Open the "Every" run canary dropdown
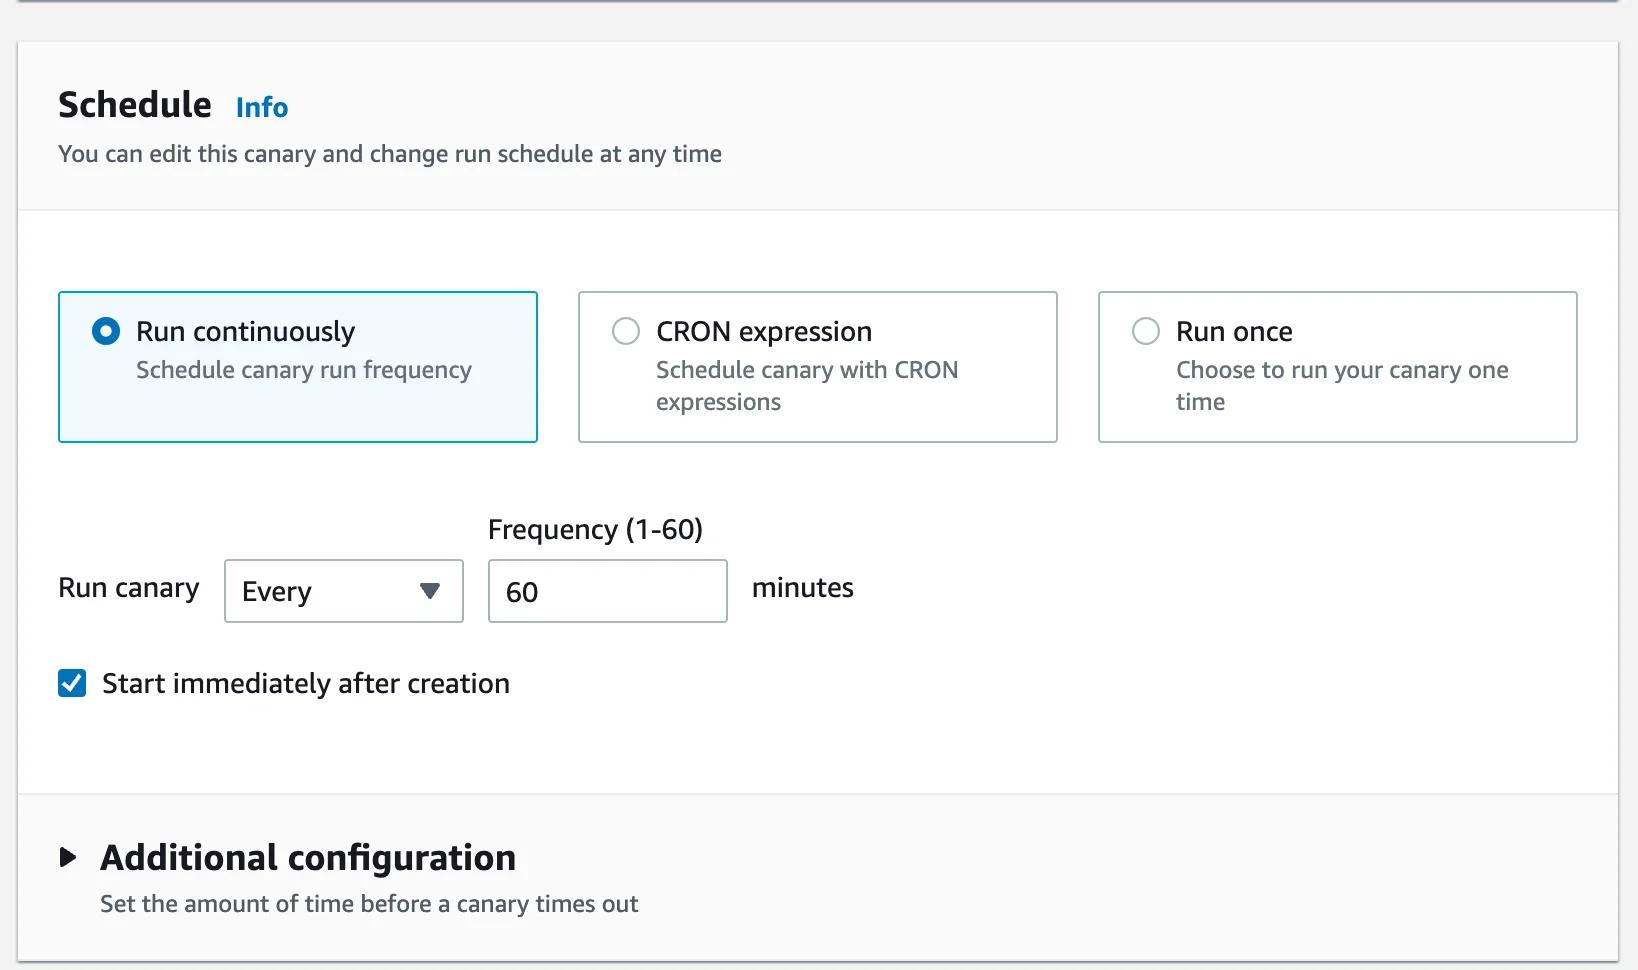The image size is (1638, 970). point(343,591)
